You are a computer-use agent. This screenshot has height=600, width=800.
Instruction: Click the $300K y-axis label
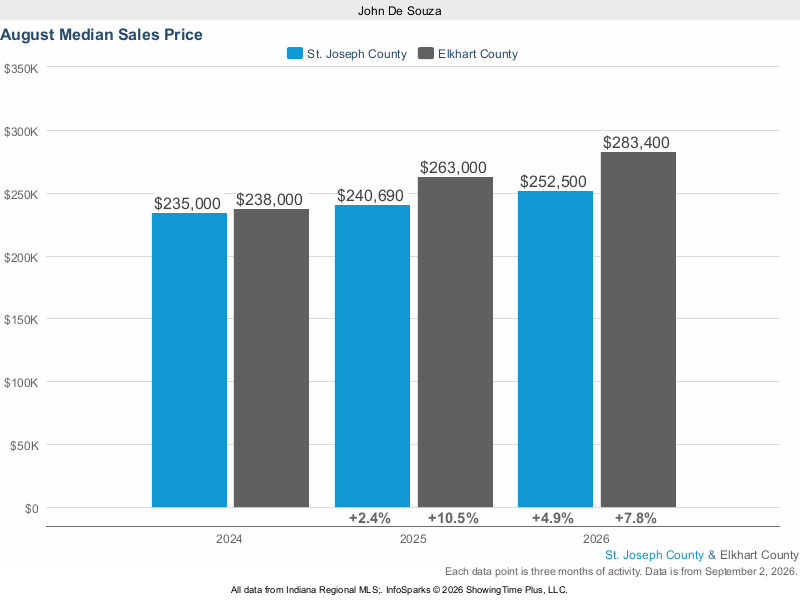(21, 132)
